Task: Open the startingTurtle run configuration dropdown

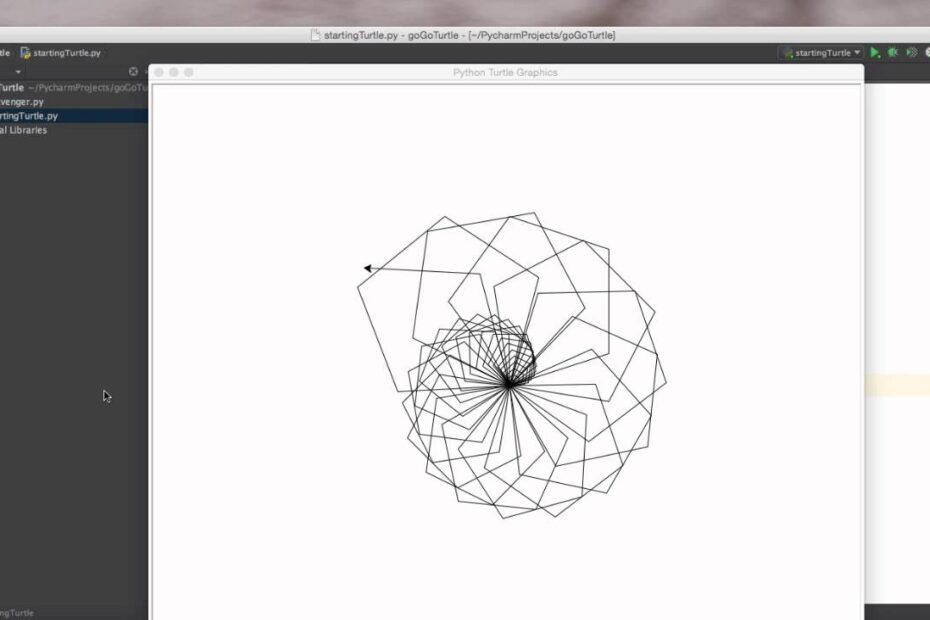Action: [x=857, y=52]
